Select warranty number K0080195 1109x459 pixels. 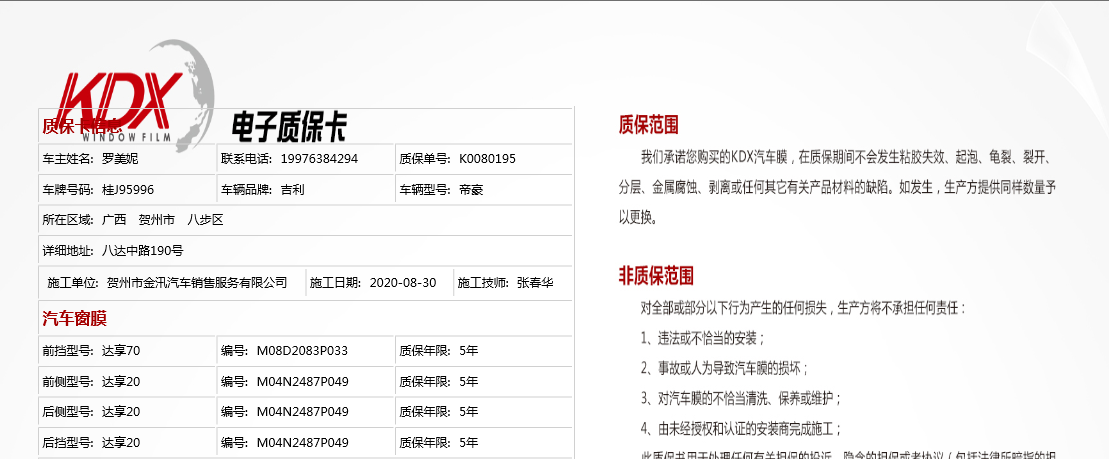[487, 158]
